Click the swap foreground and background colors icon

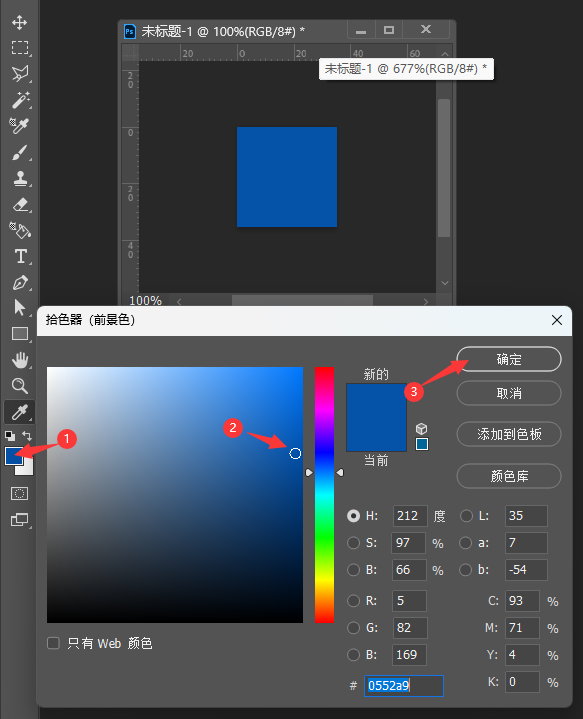pyautogui.click(x=27, y=436)
